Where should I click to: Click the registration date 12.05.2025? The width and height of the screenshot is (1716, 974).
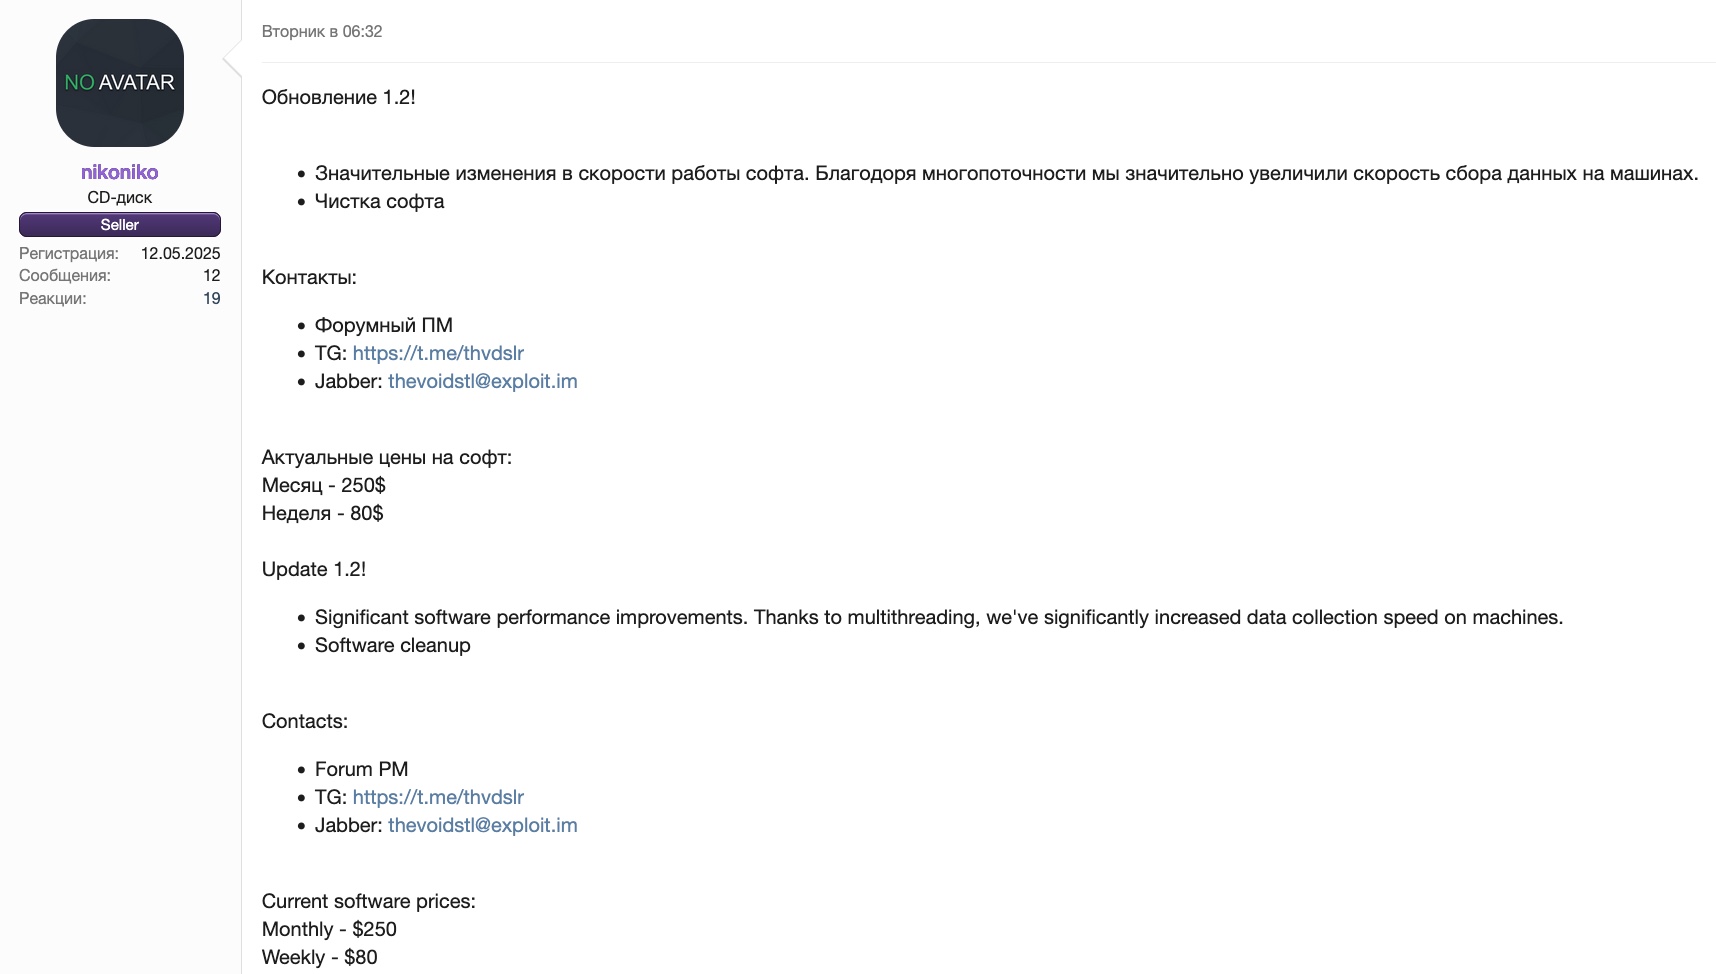[180, 254]
